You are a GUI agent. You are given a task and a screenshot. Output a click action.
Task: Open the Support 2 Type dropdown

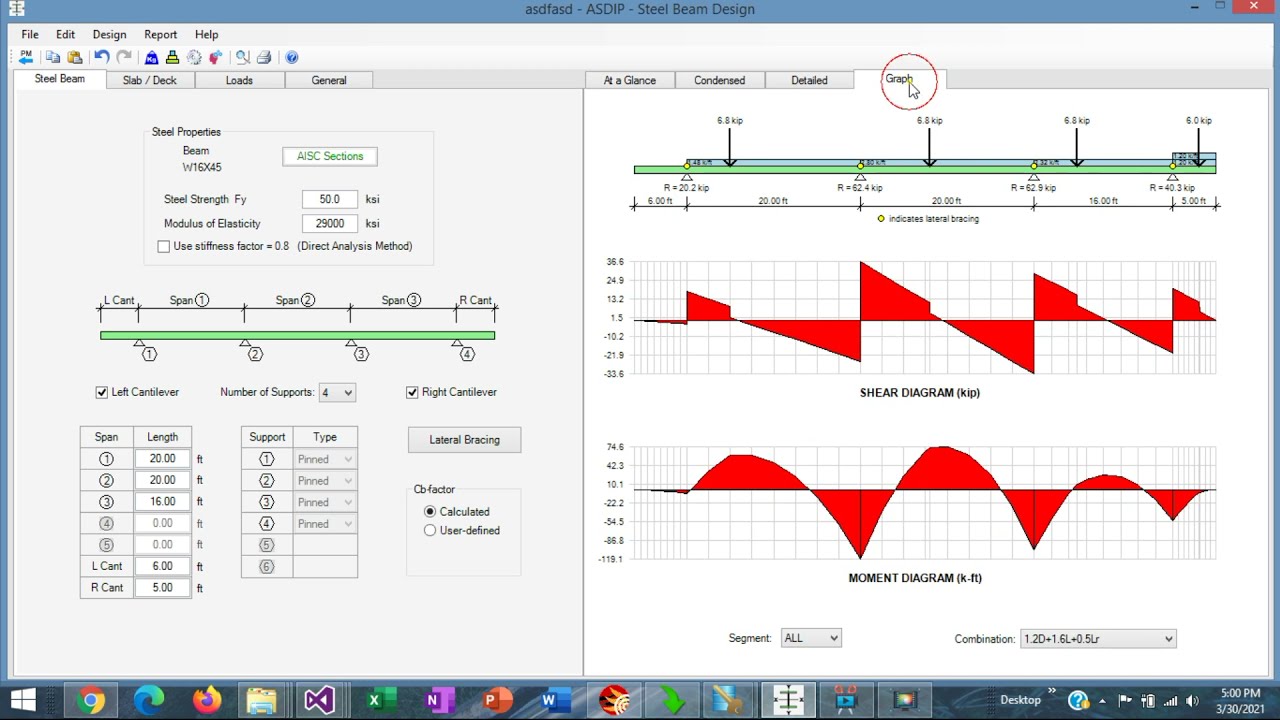(325, 481)
